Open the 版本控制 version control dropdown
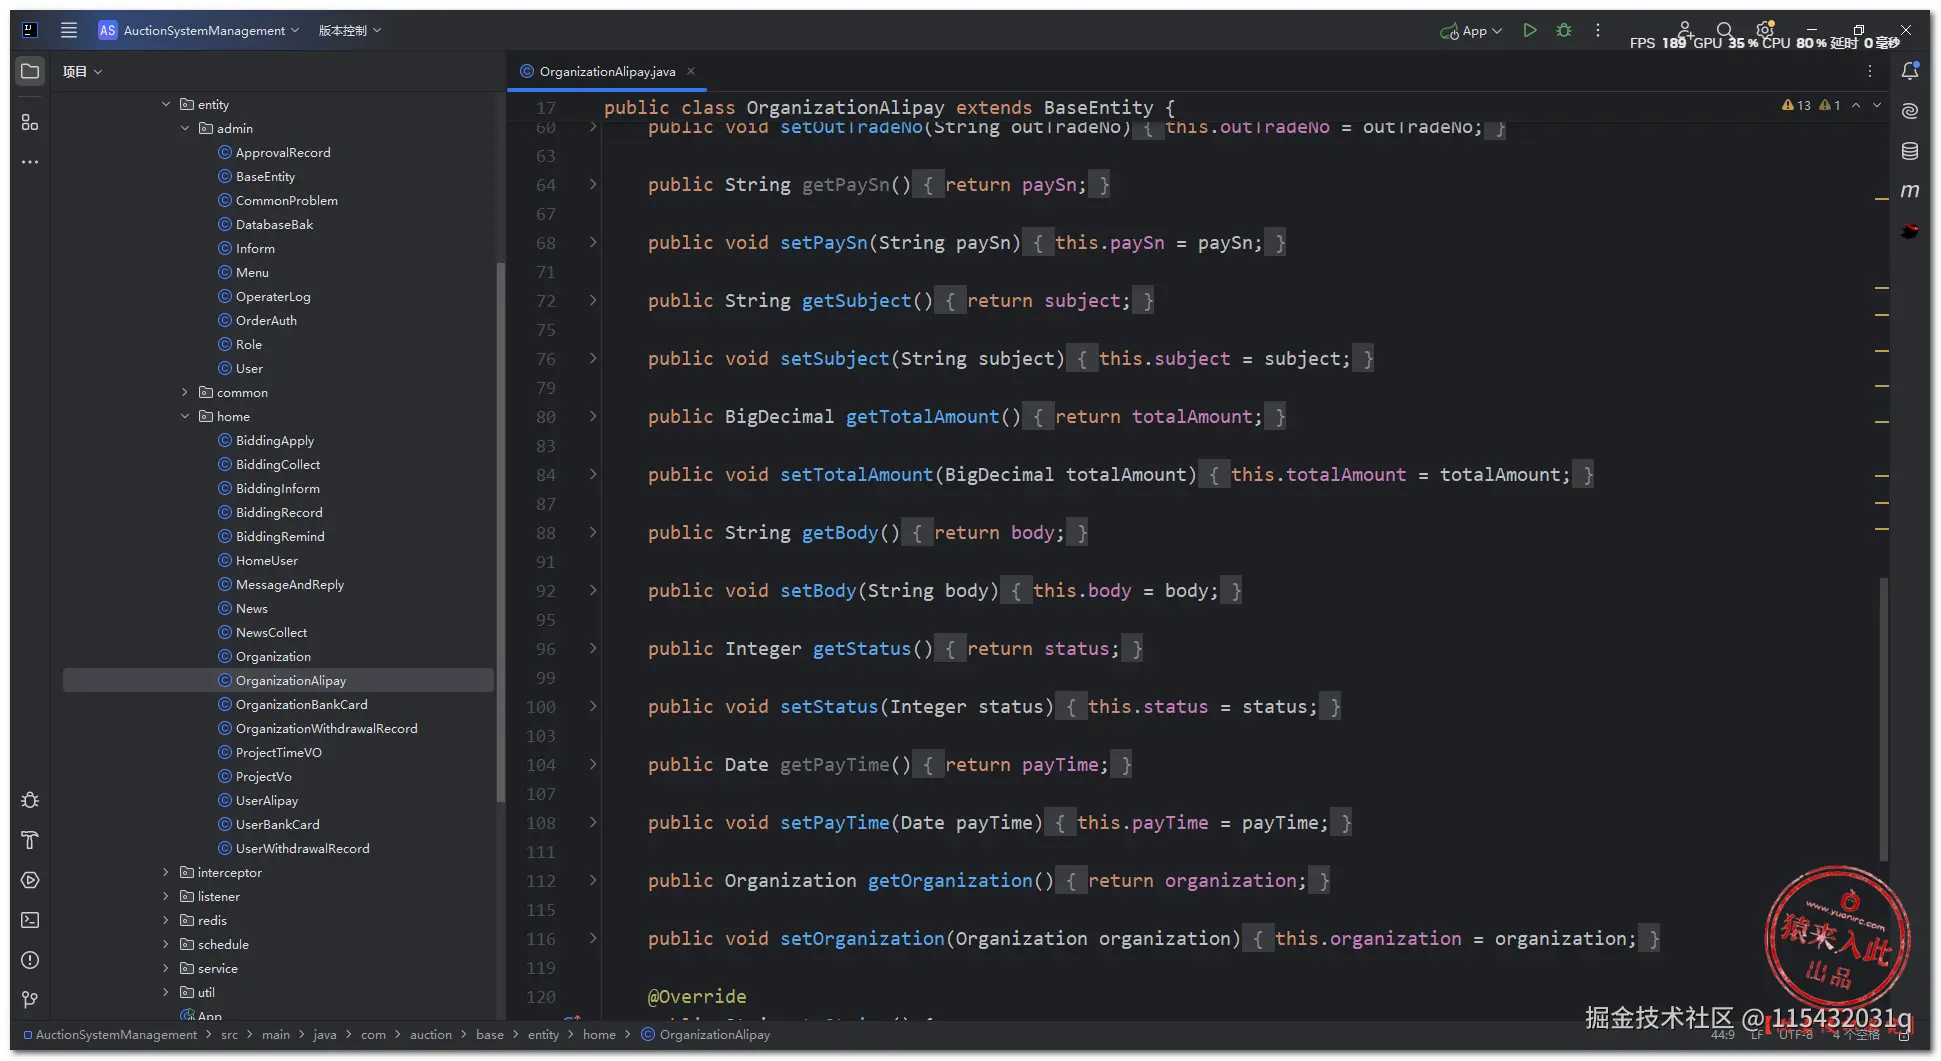Image resolution: width=1941 pixels, height=1061 pixels. pos(350,30)
